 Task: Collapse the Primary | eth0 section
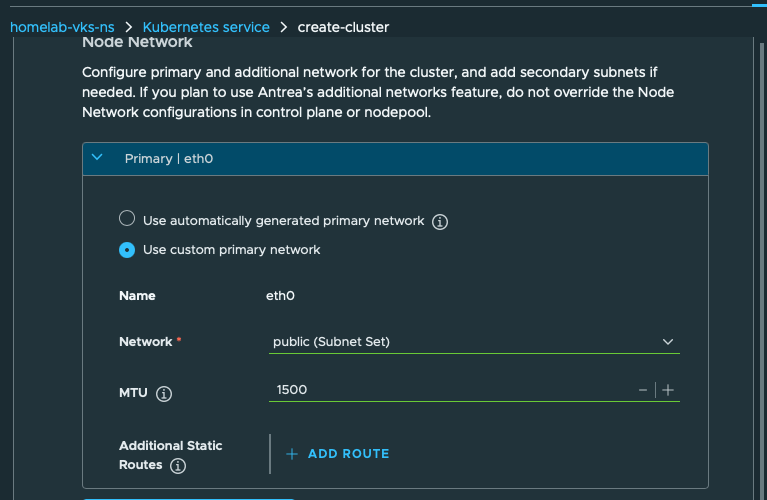[97, 158]
